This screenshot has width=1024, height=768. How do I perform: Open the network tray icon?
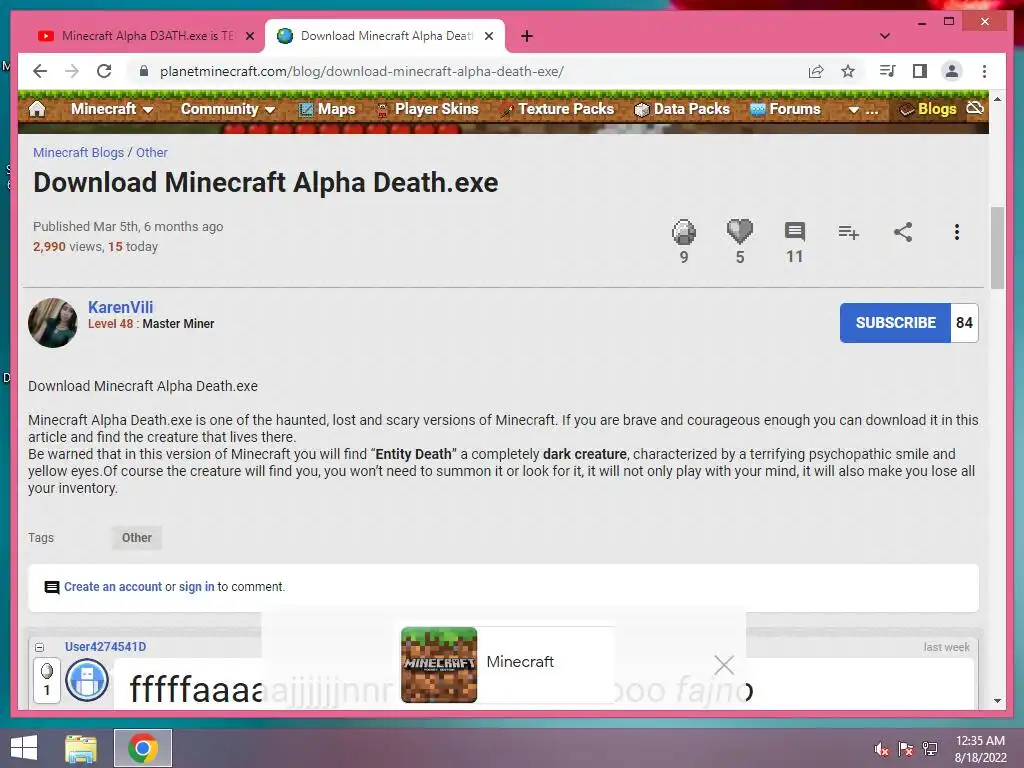930,749
